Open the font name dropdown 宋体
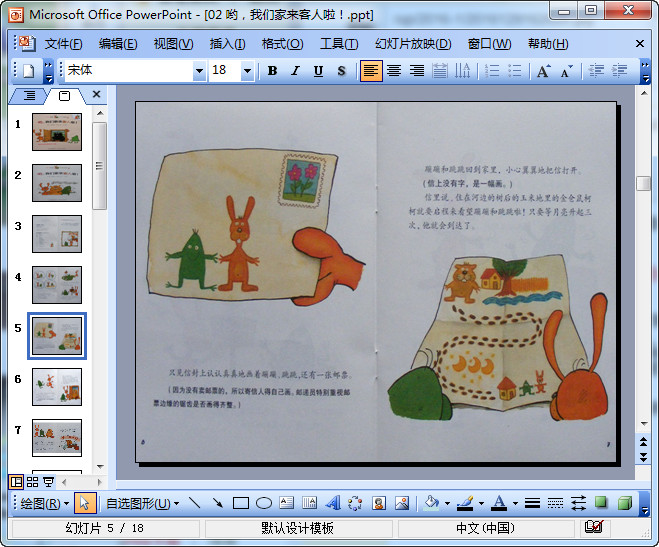The height and width of the screenshot is (547, 659). click(x=199, y=71)
